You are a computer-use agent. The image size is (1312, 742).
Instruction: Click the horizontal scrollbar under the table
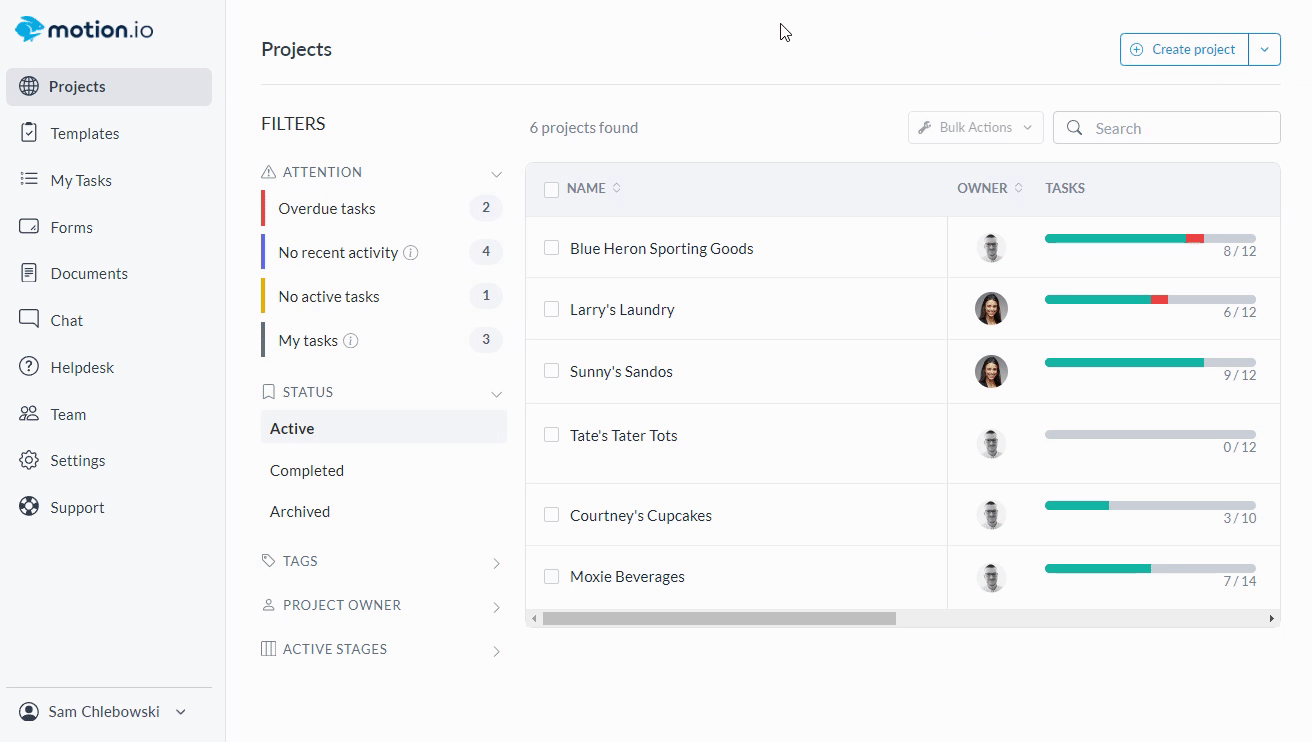click(x=719, y=619)
